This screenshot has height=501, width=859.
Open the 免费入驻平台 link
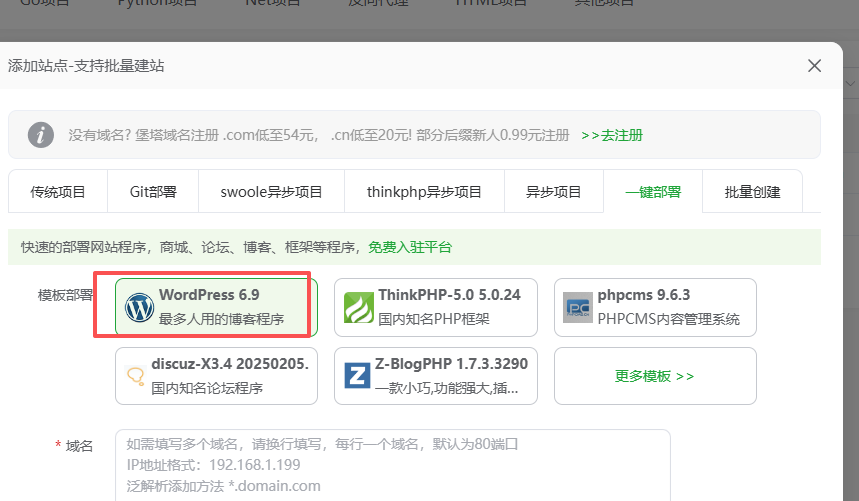tap(410, 247)
